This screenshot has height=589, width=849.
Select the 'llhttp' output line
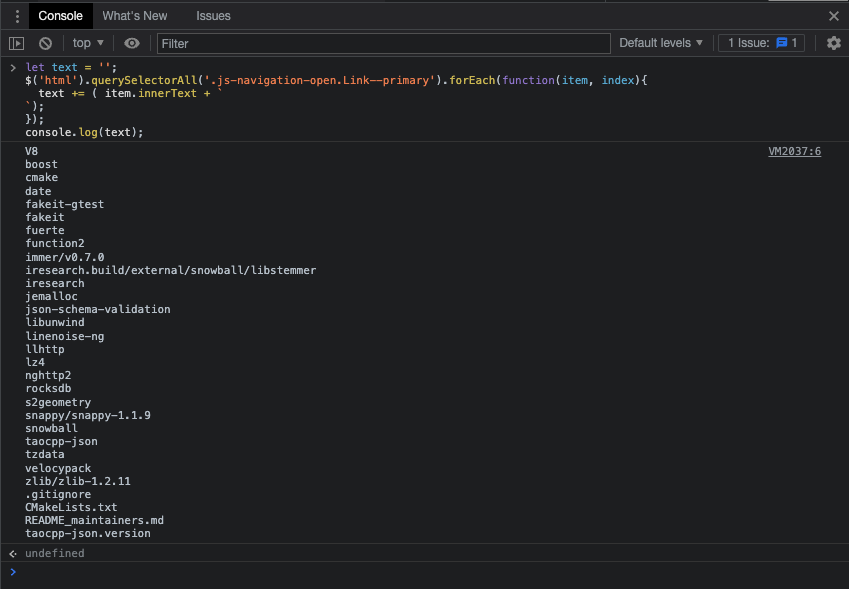coord(44,349)
